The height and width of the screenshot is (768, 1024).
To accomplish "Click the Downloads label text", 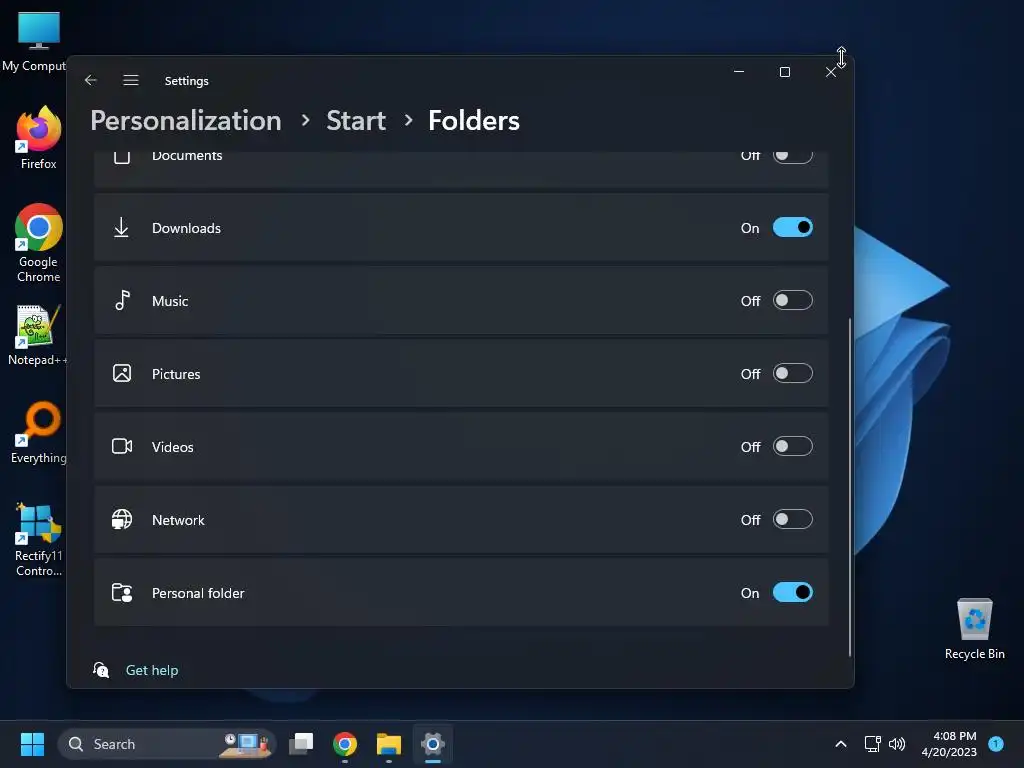I will 186,228.
